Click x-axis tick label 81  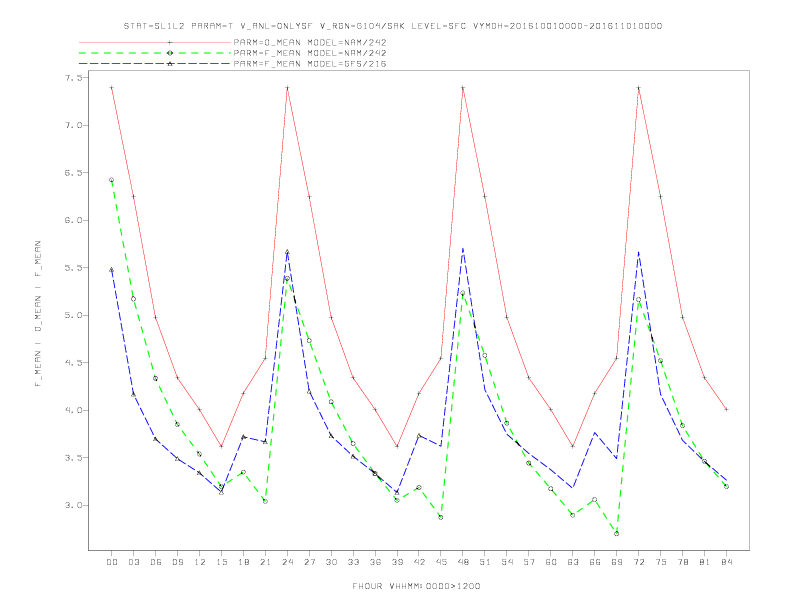pos(705,562)
